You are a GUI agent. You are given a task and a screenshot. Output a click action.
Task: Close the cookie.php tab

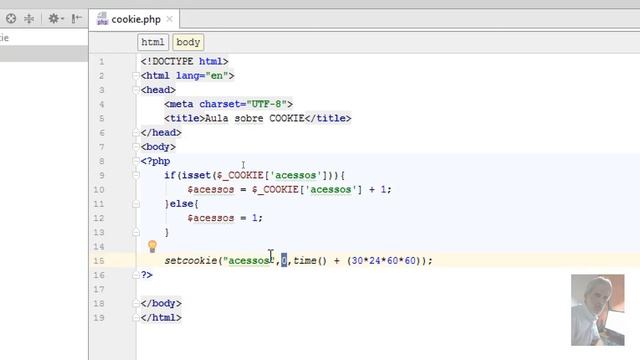pos(170,19)
